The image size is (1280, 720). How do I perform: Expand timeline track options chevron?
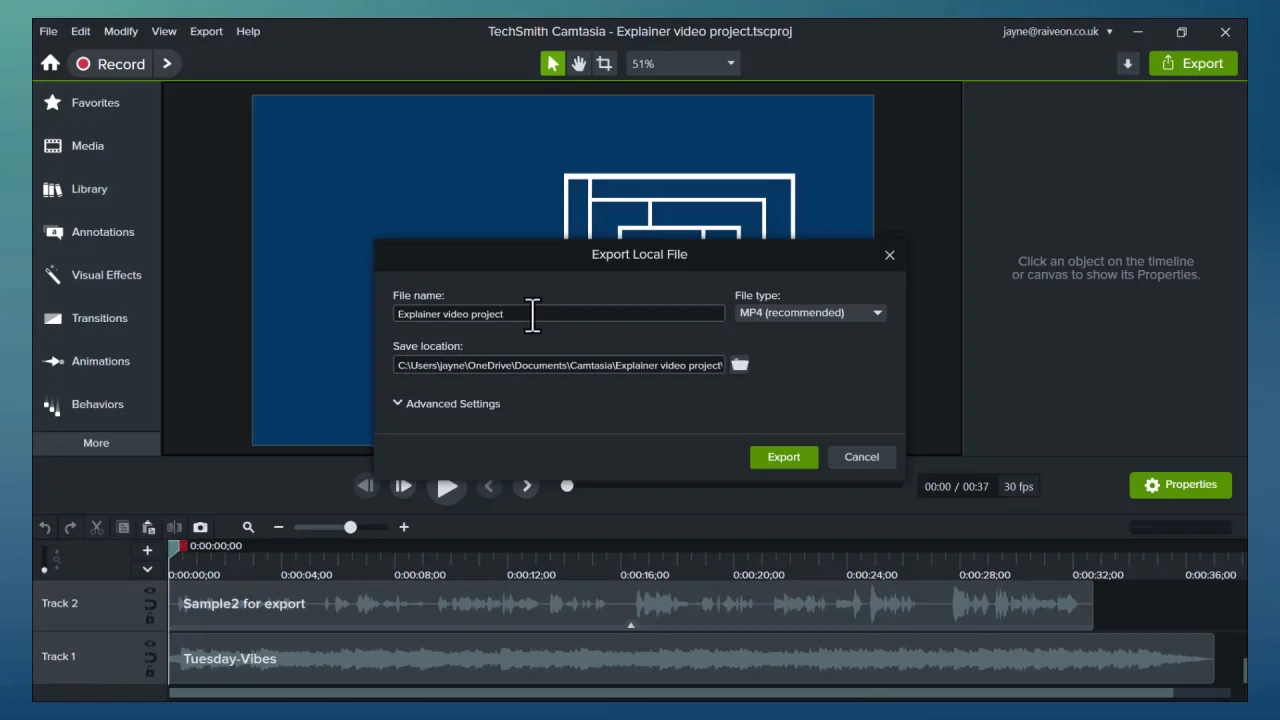[147, 569]
